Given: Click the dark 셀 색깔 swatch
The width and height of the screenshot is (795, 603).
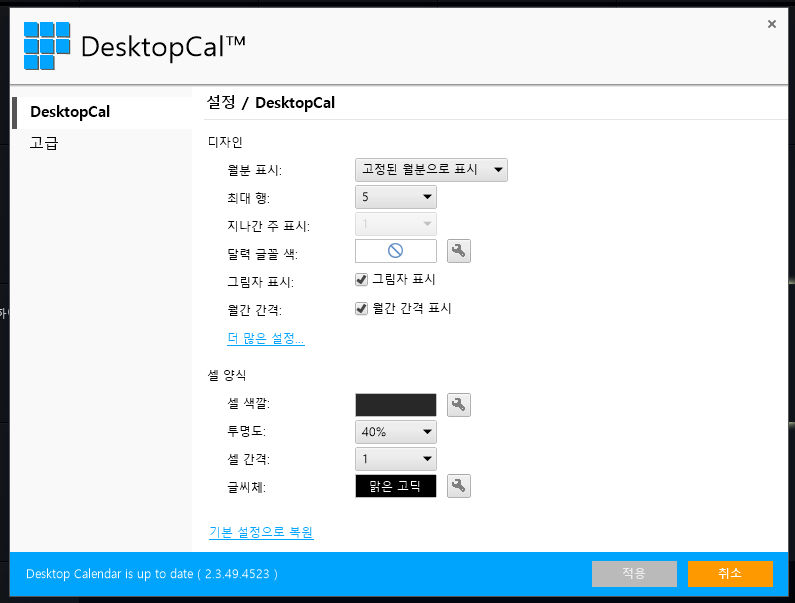Looking at the screenshot, I should [395, 405].
